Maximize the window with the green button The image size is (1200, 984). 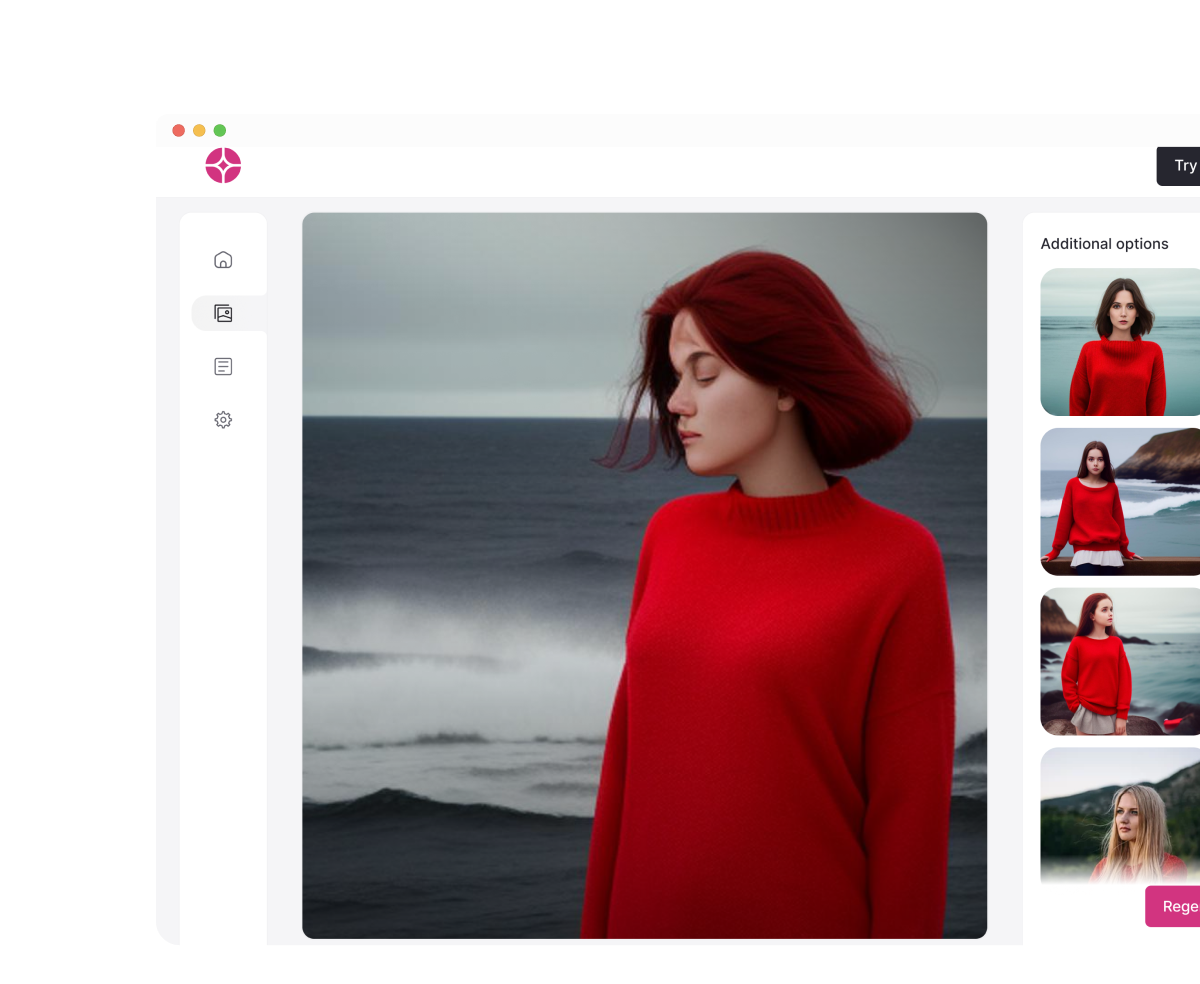[x=220, y=131]
